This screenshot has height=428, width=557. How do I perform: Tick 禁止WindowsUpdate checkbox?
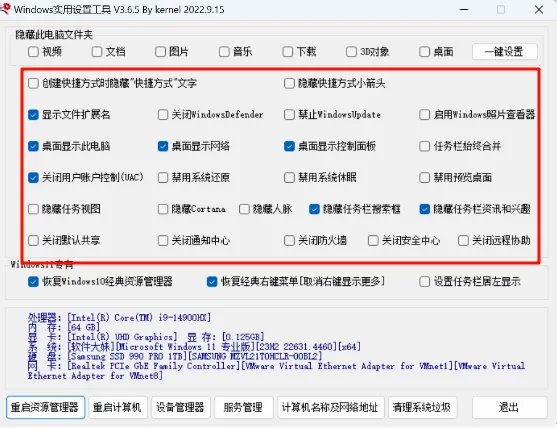coord(289,115)
